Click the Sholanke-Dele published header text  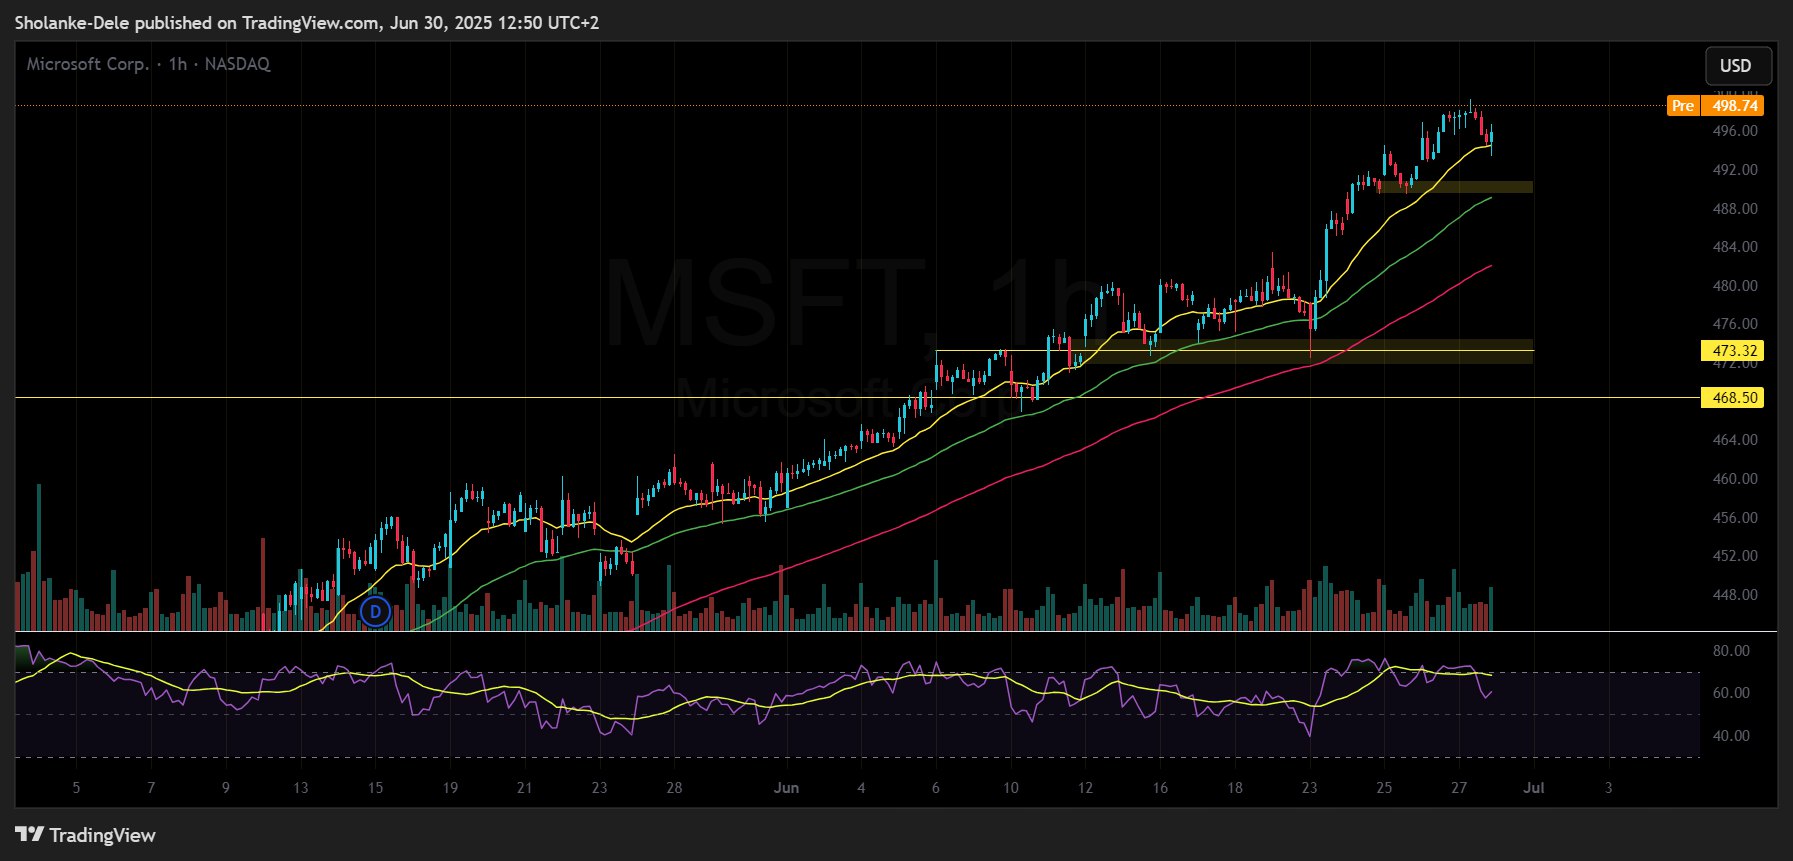pos(307,22)
